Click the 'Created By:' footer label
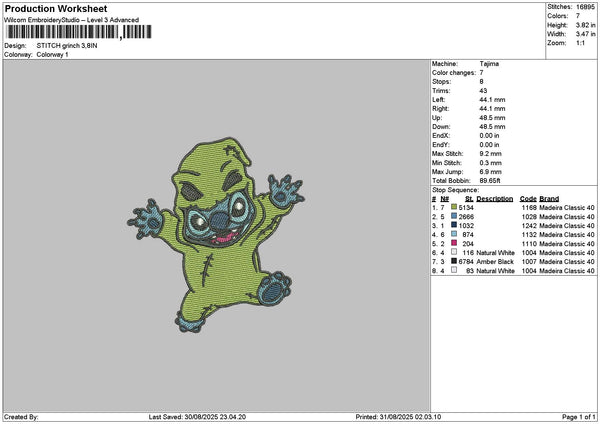Image resolution: width=600 pixels, height=424 pixels. (21, 417)
